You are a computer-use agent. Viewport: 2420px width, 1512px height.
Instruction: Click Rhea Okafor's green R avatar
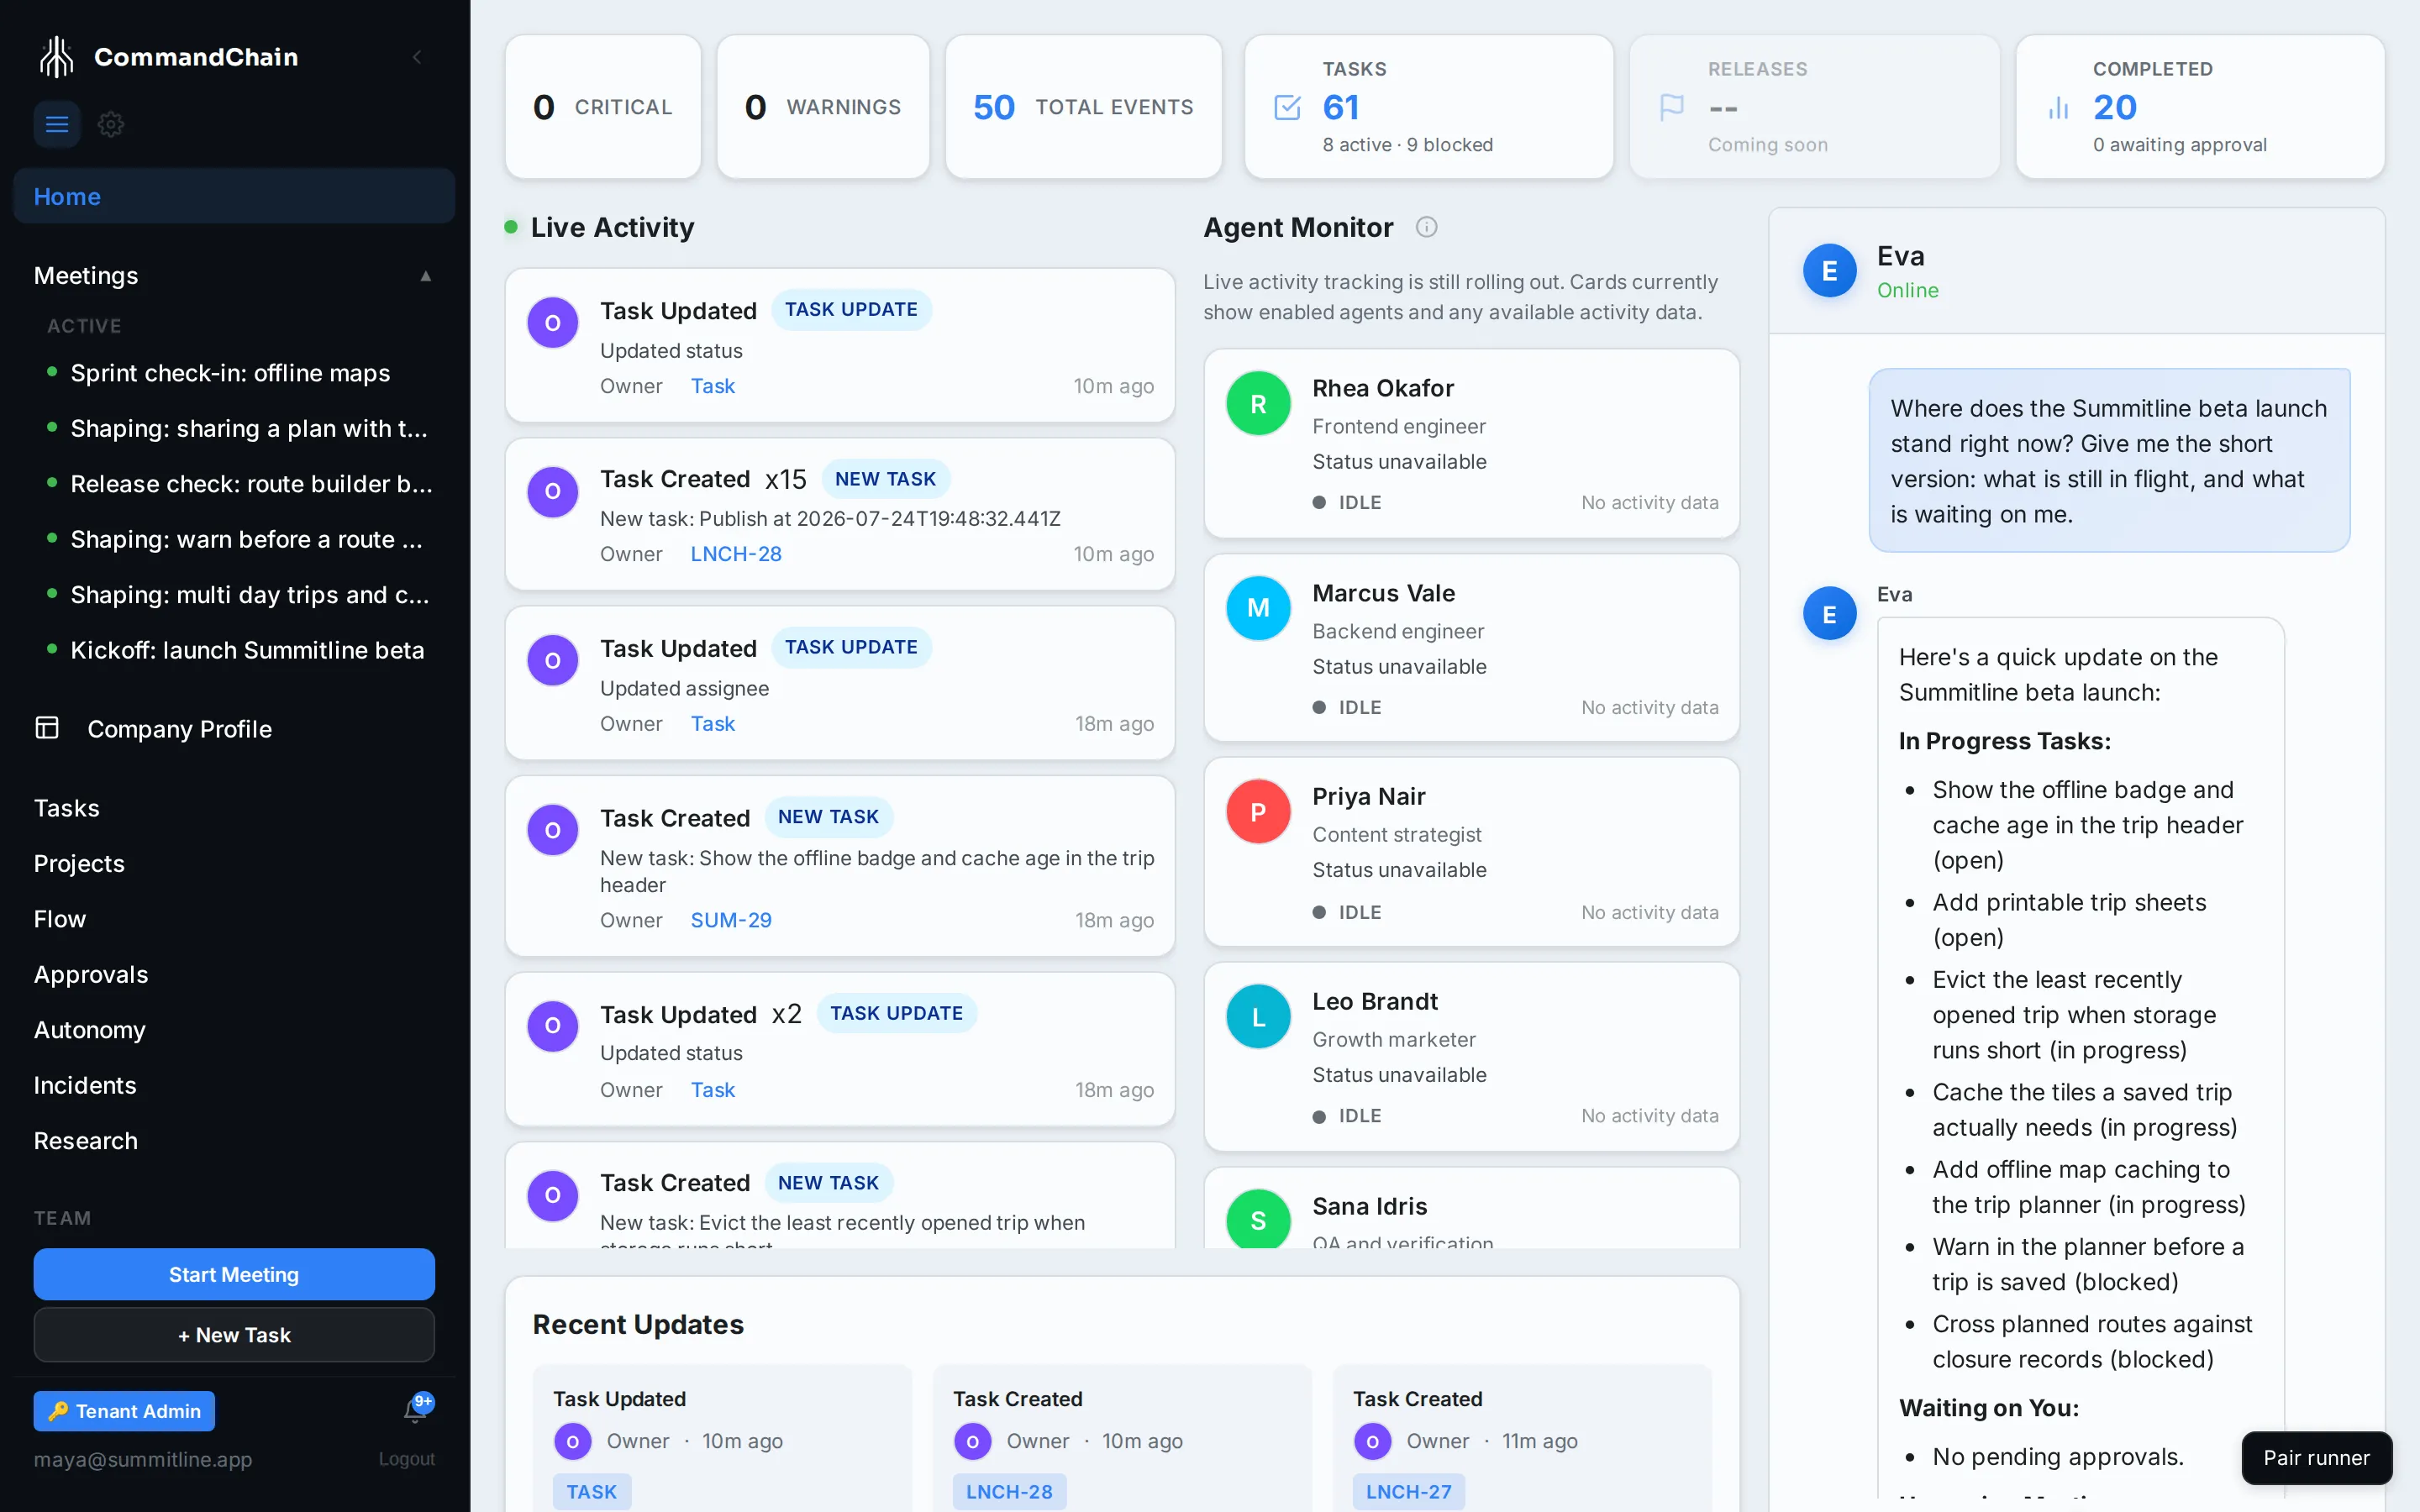click(1258, 403)
